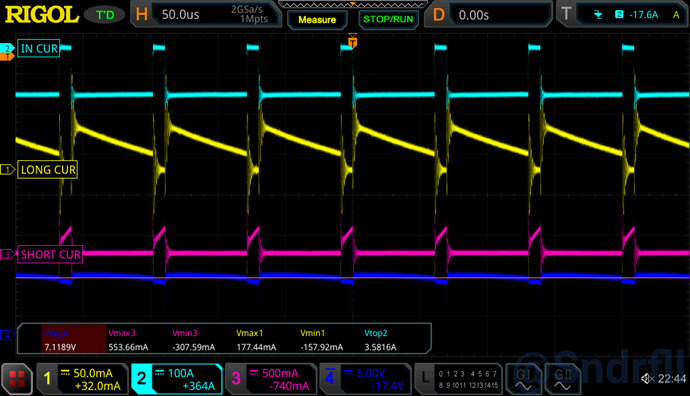
Task: Open the delay 0.00s setting
Action: (489, 15)
